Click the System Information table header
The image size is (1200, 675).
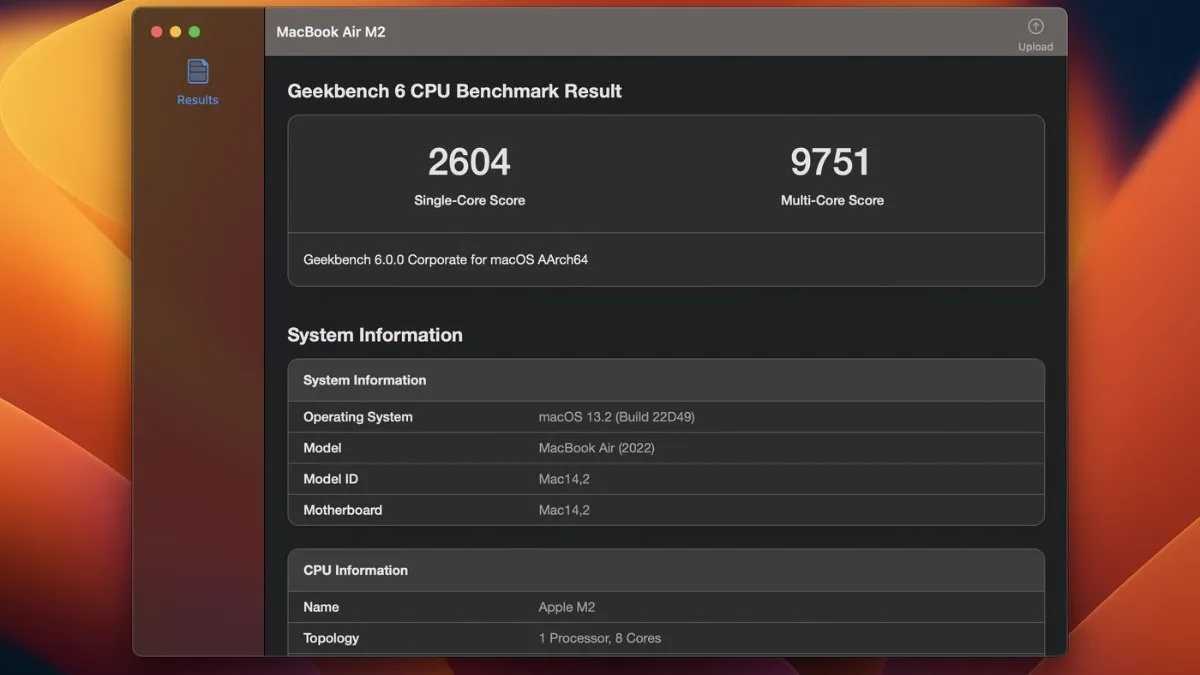click(x=364, y=380)
